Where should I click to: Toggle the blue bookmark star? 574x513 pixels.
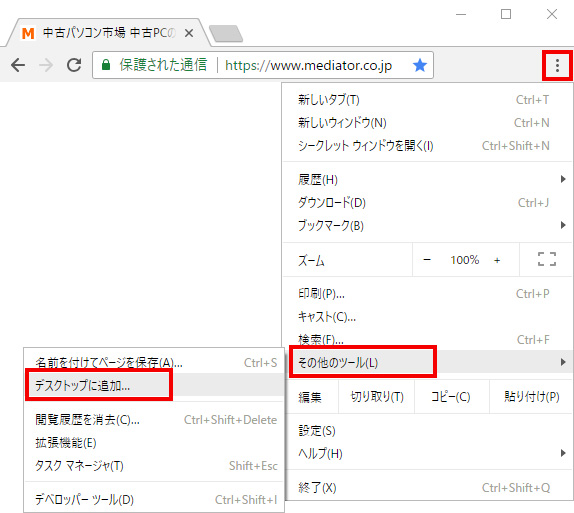(x=420, y=66)
